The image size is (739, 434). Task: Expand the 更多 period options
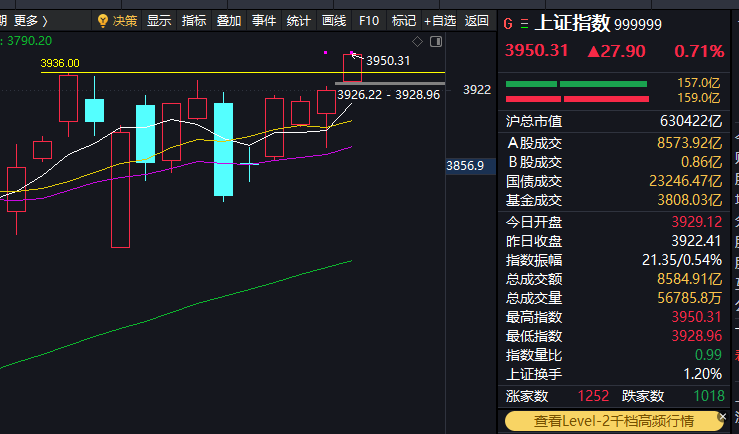(x=31, y=21)
